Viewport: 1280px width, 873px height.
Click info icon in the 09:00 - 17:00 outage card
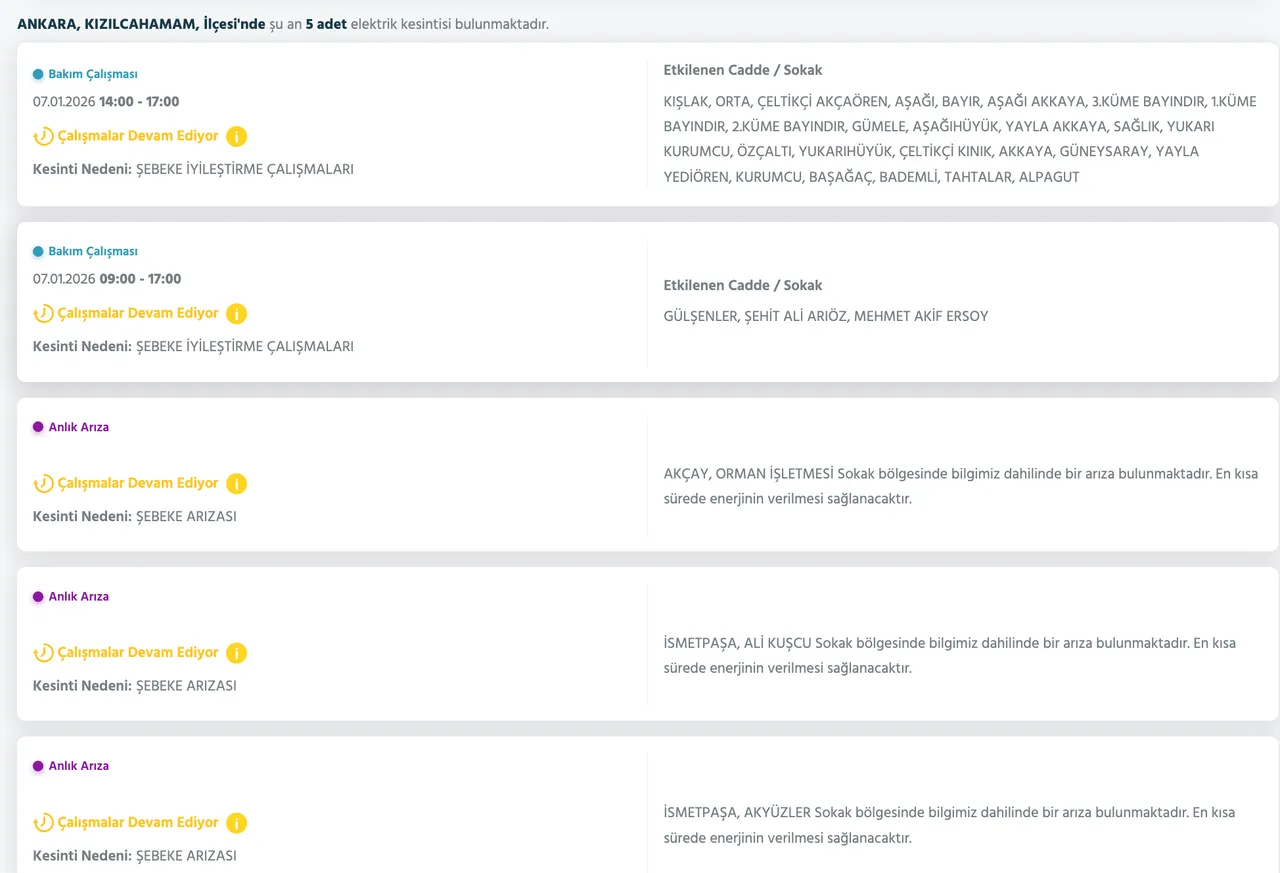pyautogui.click(x=236, y=314)
